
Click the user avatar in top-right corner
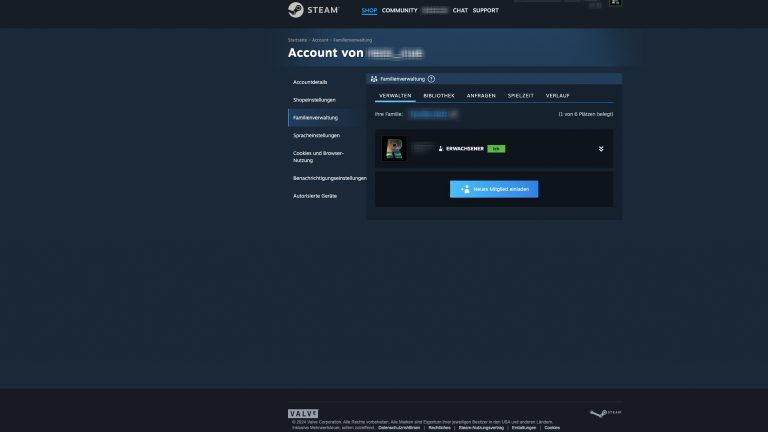point(615,3)
